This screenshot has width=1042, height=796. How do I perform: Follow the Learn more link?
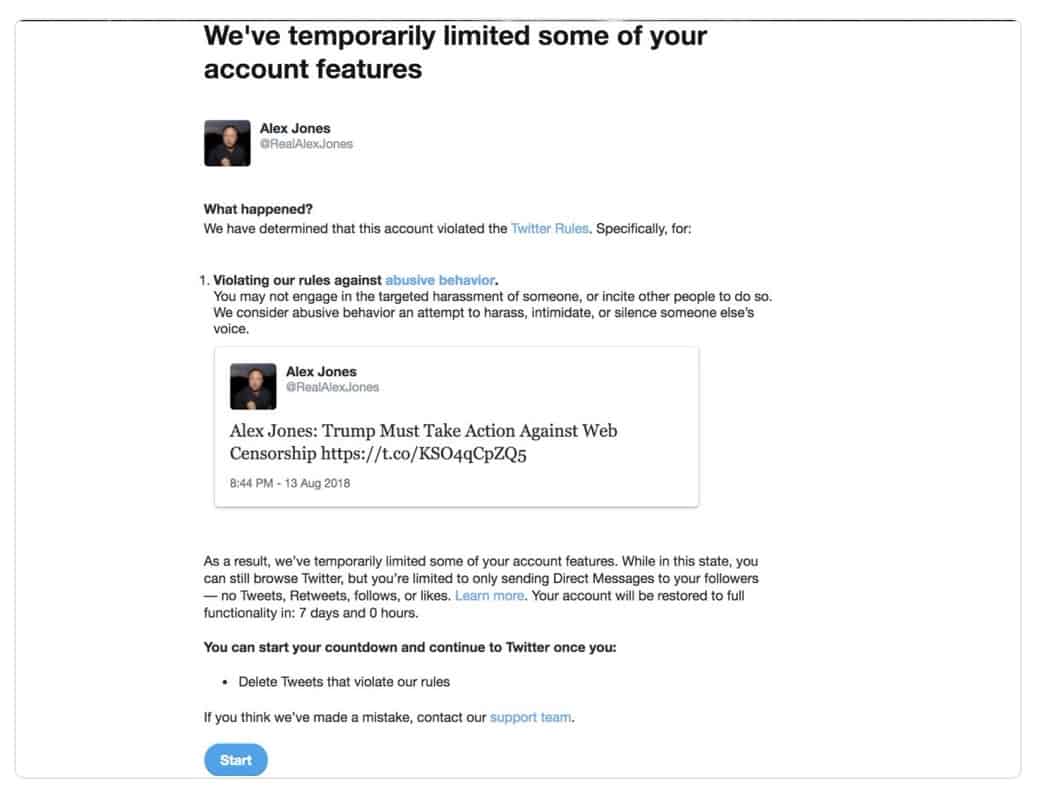[x=490, y=595]
